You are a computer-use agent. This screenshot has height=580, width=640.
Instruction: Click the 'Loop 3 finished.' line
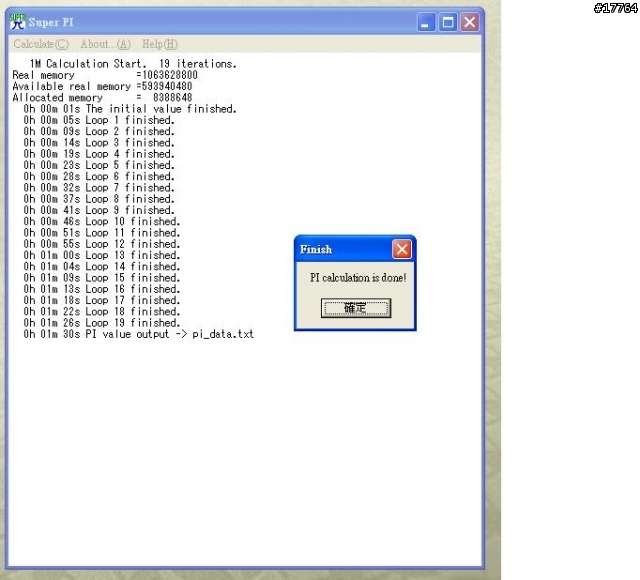pyautogui.click(x=99, y=142)
